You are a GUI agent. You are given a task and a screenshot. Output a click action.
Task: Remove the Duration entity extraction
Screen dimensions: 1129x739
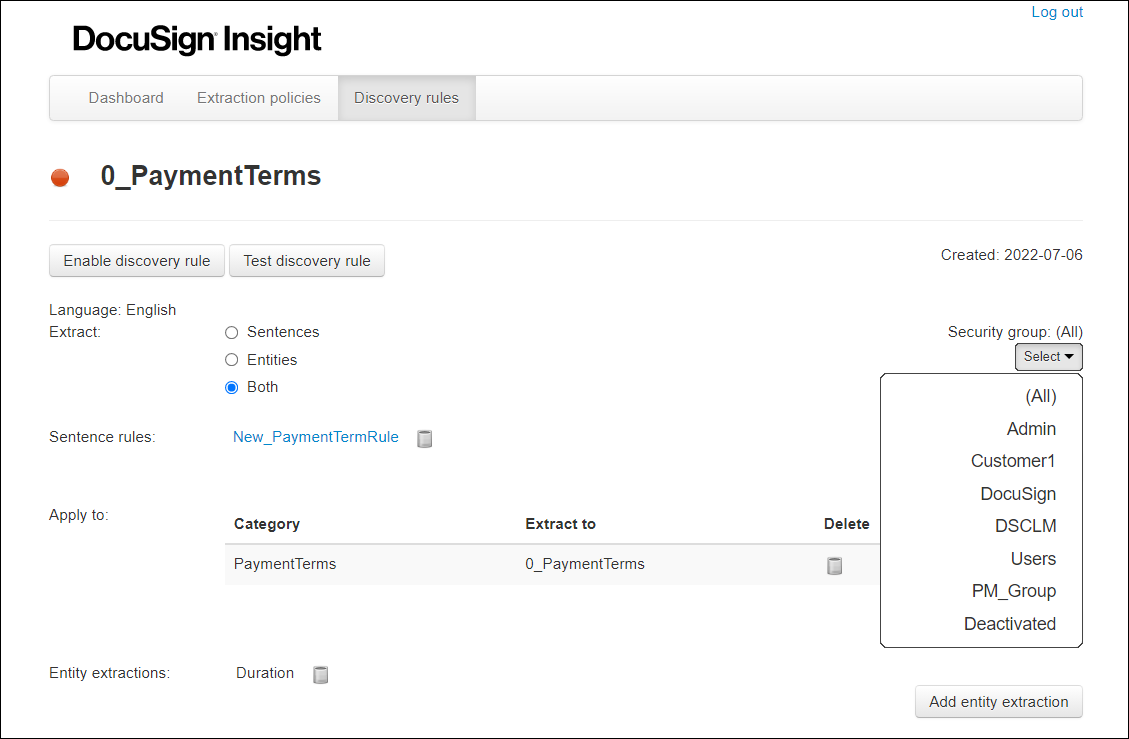[320, 674]
